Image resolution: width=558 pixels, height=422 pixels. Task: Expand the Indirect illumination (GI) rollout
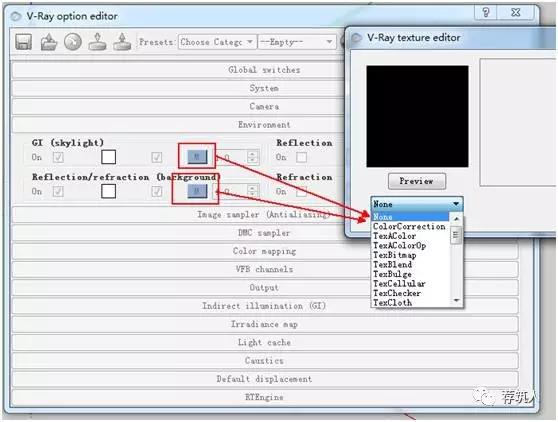point(265,306)
